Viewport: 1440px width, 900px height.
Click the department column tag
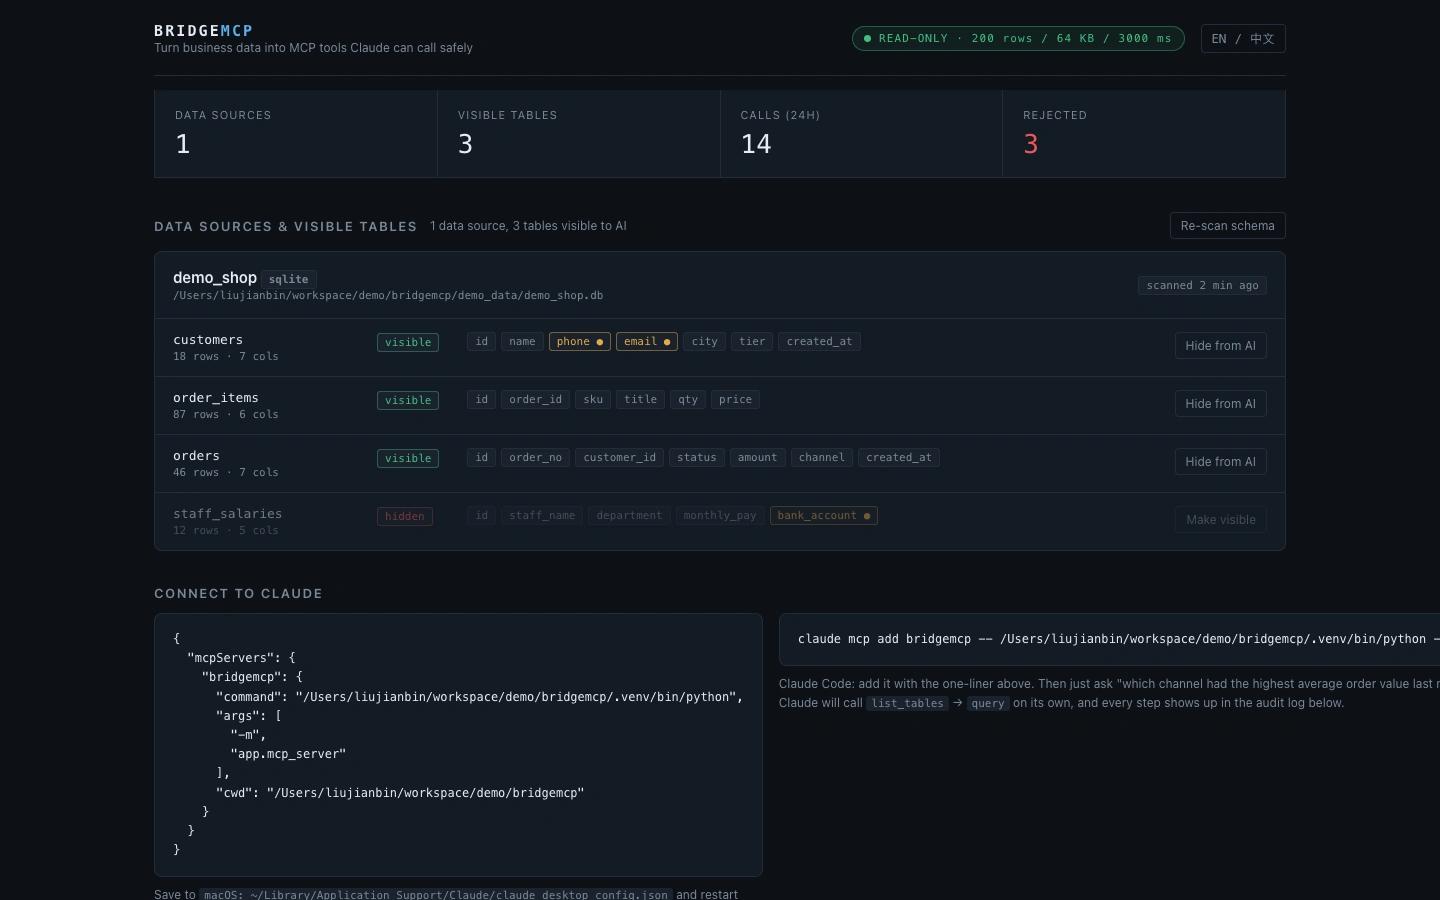(x=629, y=516)
